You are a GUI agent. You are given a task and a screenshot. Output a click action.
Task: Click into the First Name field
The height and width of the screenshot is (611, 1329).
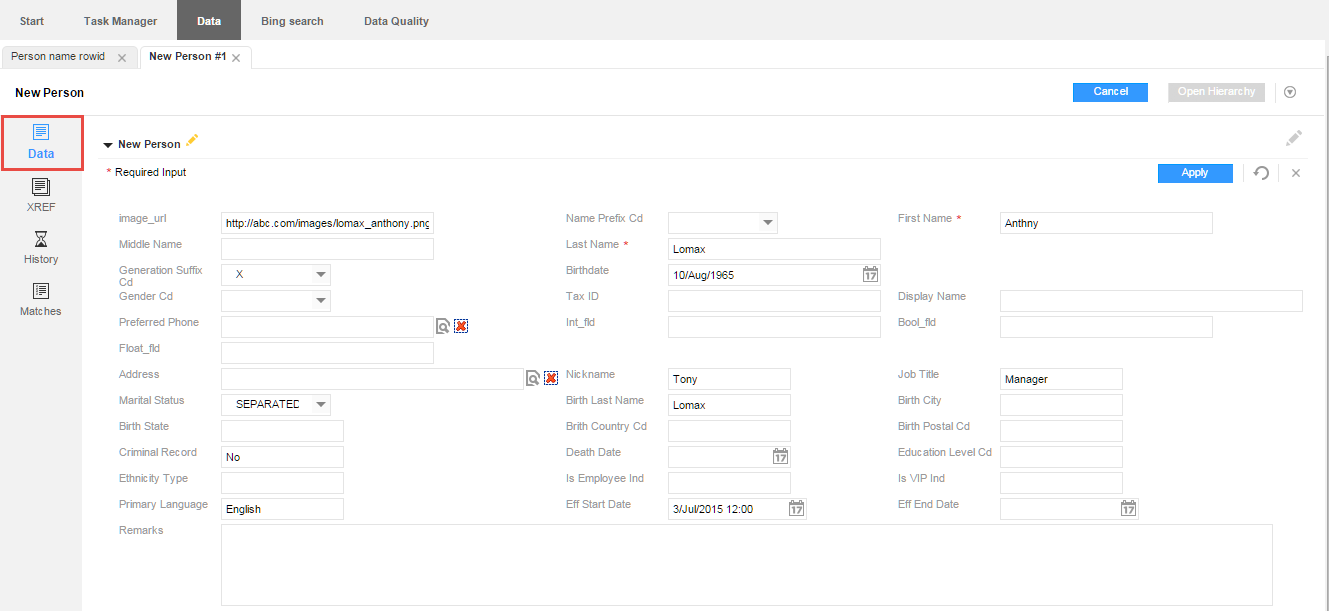[1105, 223]
